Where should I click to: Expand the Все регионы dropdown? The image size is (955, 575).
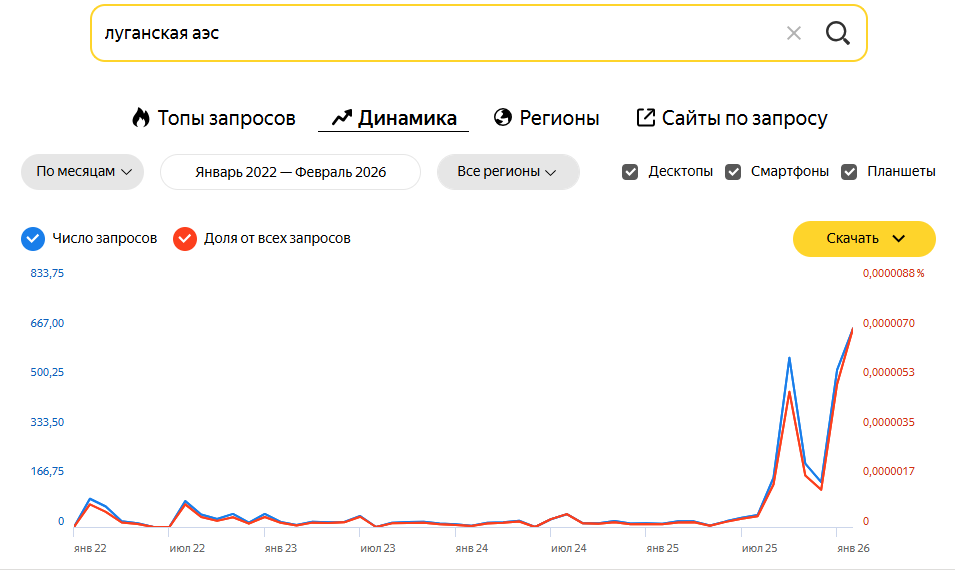(508, 172)
